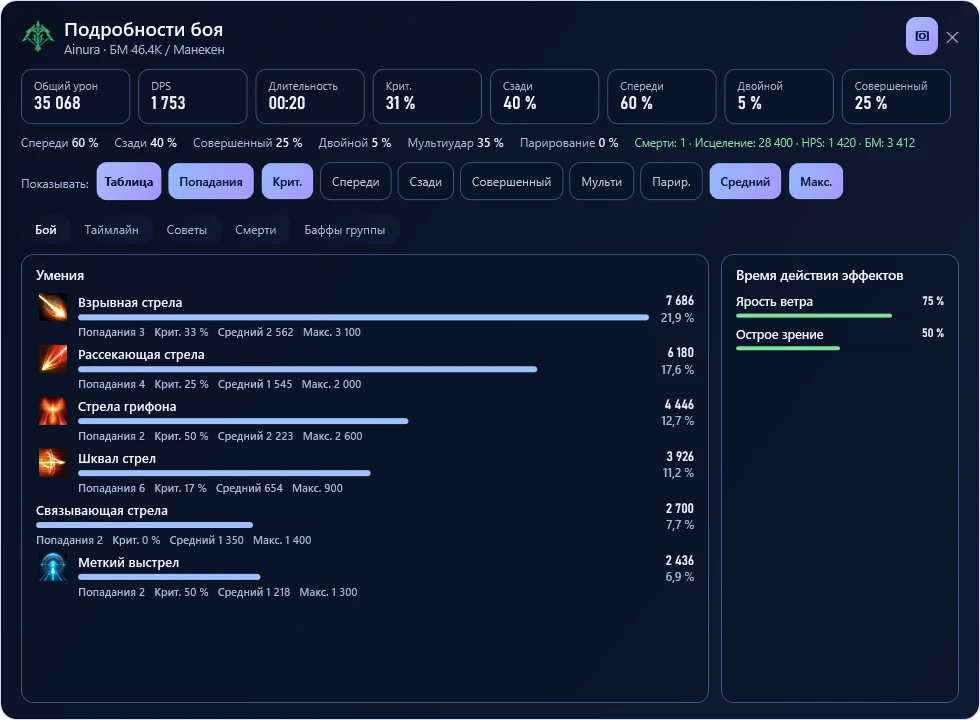Viewport: 980px width, 720px height.
Task: Click the Взрывная стрела skill icon
Action: pos(52,307)
